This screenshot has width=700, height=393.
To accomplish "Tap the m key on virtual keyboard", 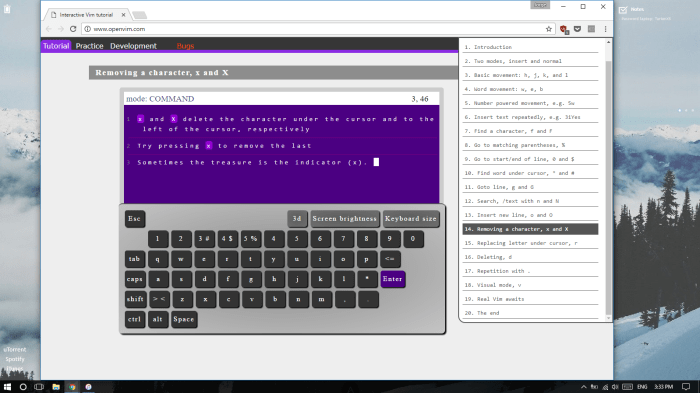I will click(321, 299).
